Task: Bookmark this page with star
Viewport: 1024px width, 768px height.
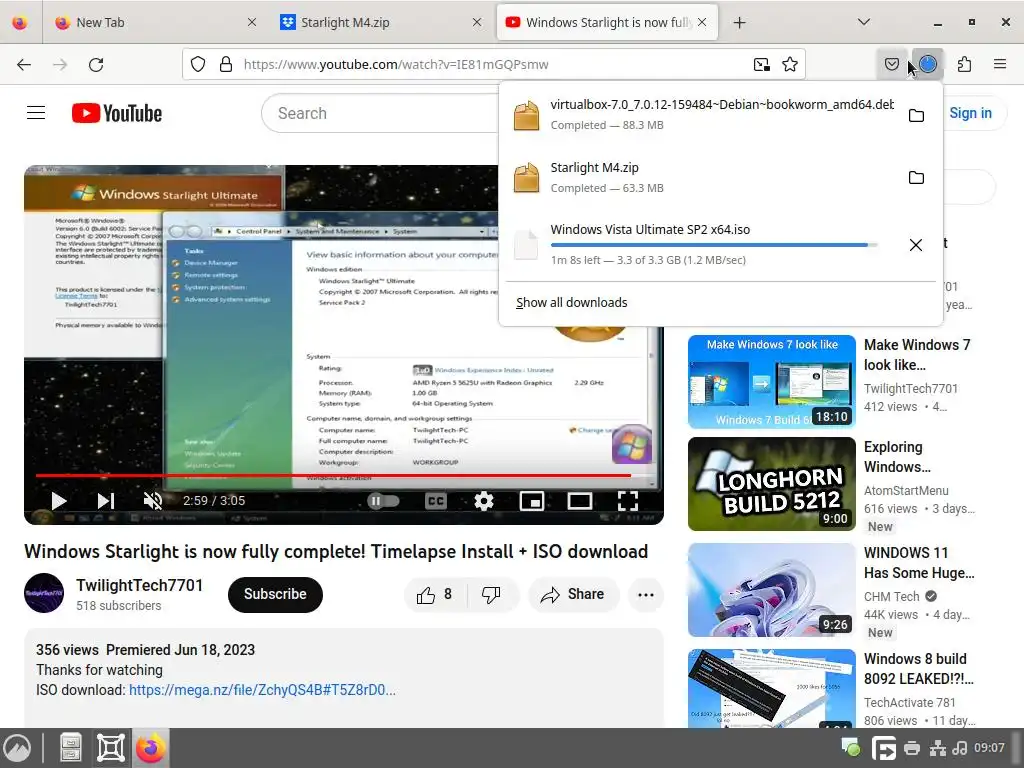Action: point(790,64)
